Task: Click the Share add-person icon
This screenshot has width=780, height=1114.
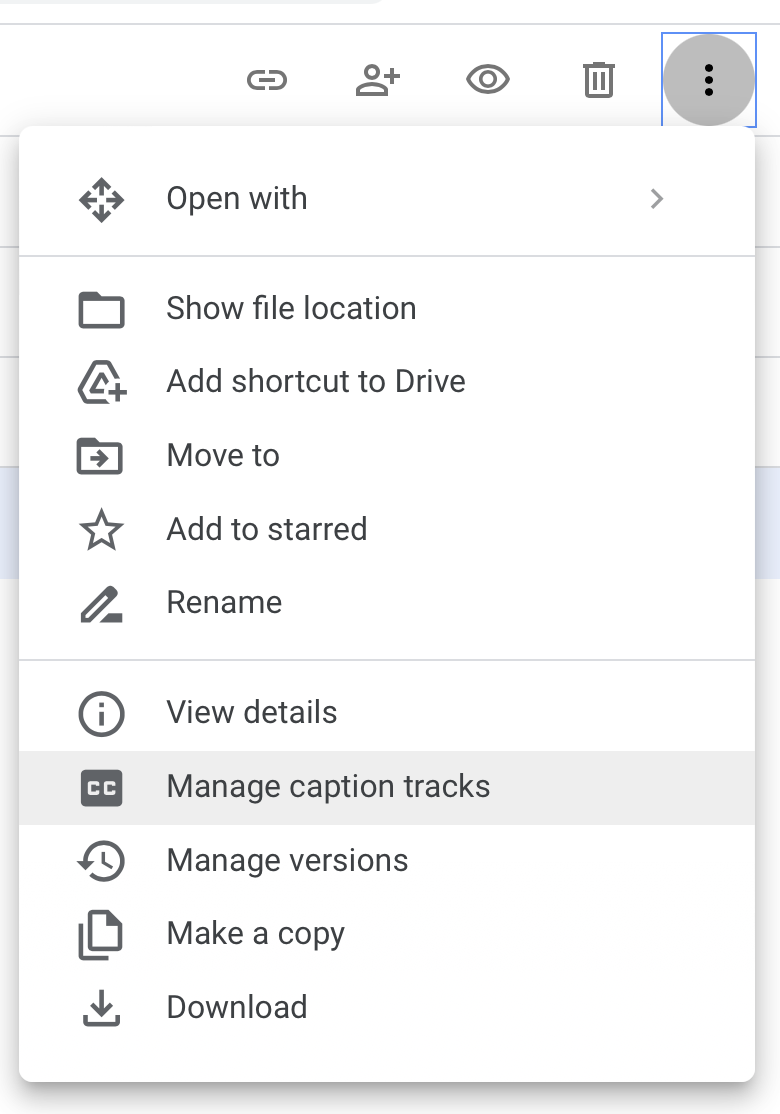Action: pos(377,80)
